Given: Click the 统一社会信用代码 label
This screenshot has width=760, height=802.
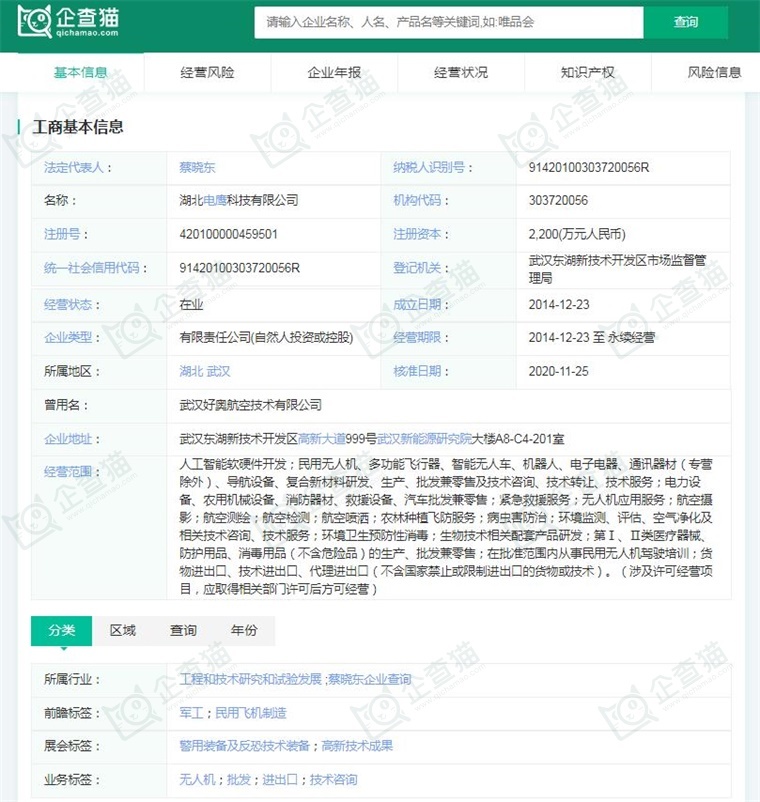Looking at the screenshot, I should [92, 268].
